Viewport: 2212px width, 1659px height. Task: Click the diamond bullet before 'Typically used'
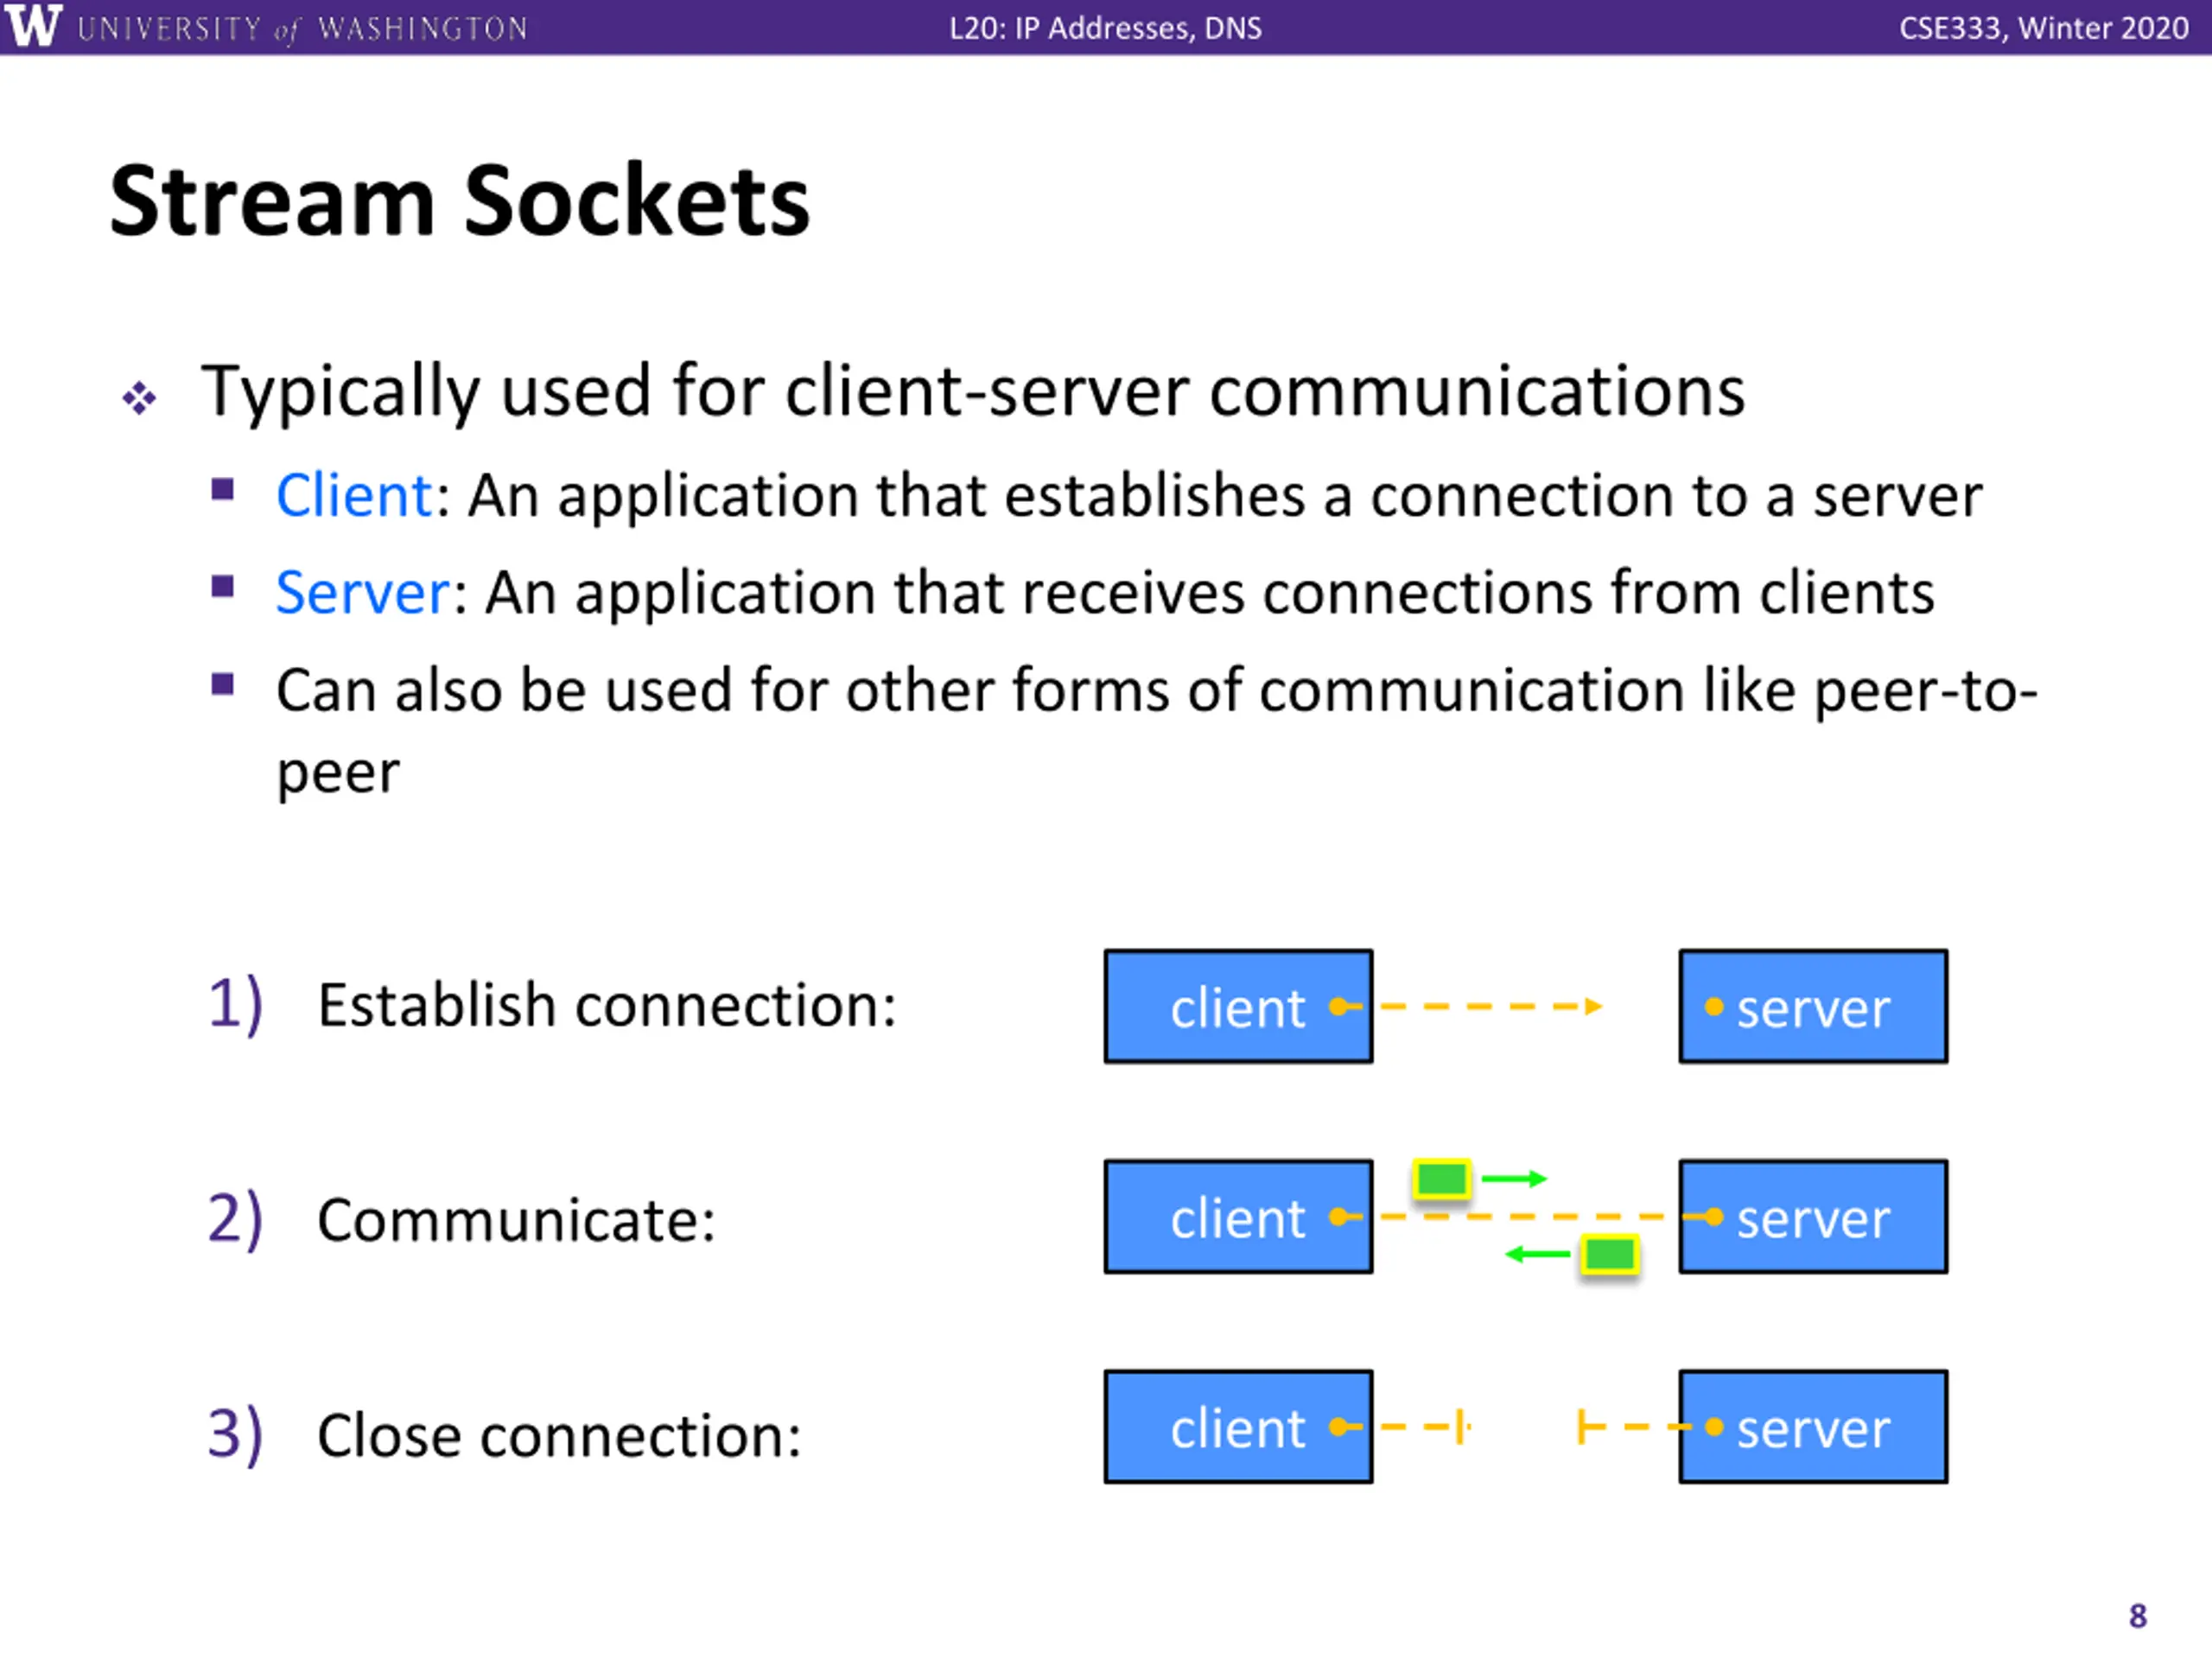click(x=139, y=398)
